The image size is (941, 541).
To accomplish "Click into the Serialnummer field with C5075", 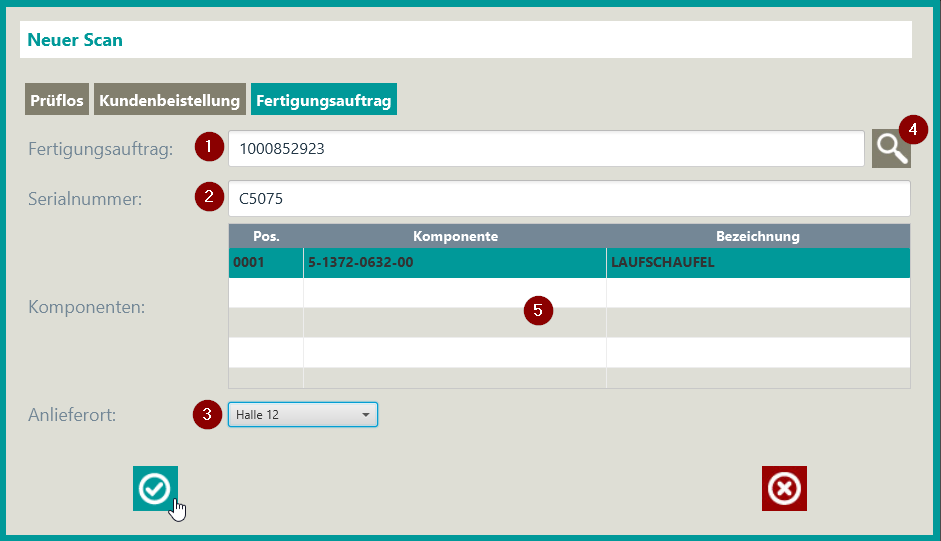I will [x=568, y=198].
